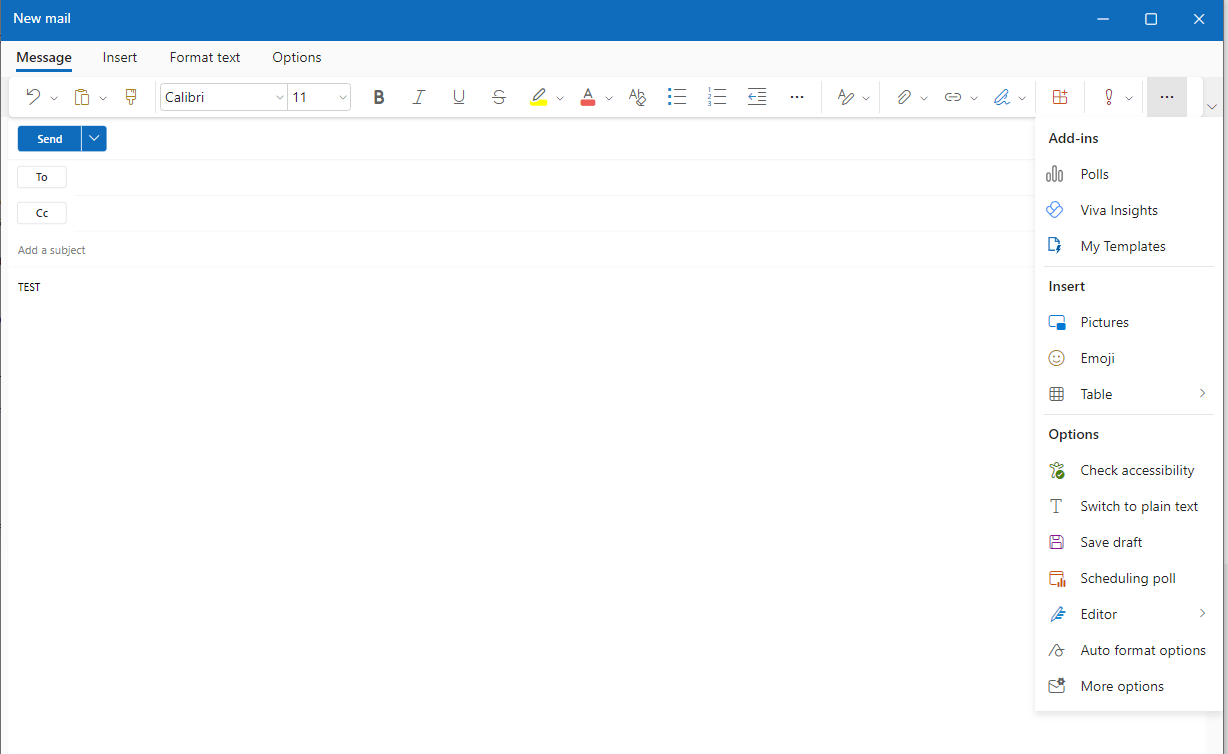
Task: Expand the Table submenu
Action: coord(1125,394)
